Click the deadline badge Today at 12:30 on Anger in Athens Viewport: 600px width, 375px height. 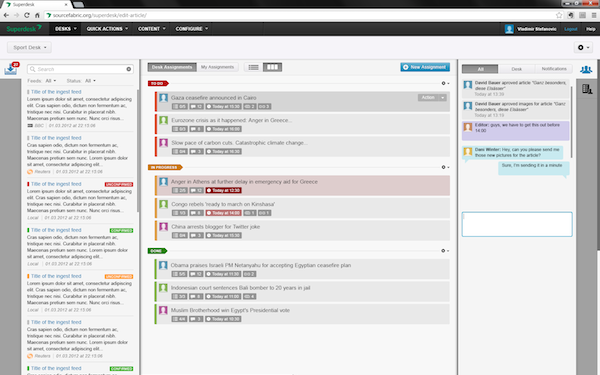point(223,190)
